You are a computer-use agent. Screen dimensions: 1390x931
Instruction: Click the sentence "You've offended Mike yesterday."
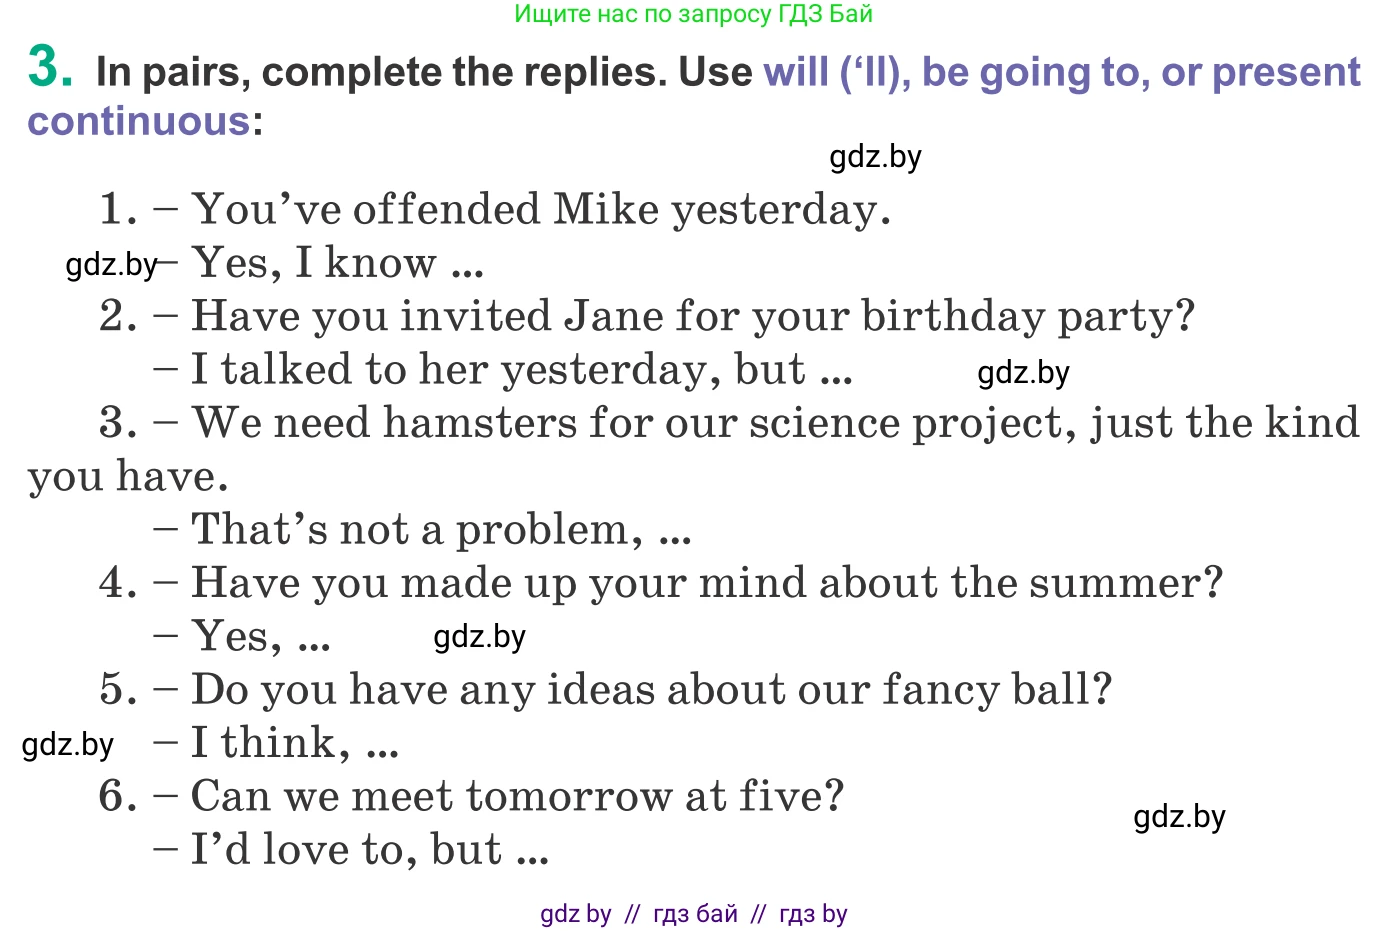(540, 210)
